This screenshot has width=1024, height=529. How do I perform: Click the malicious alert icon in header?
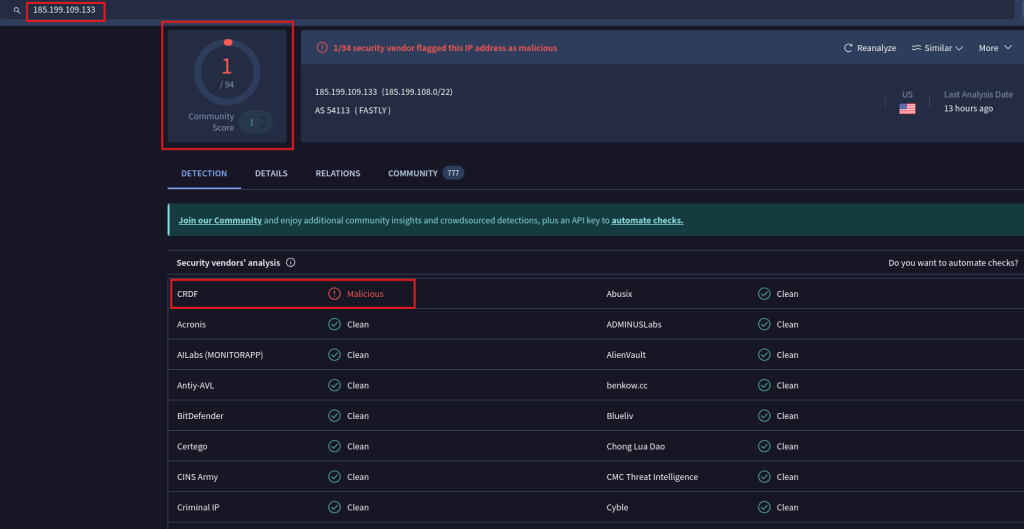point(322,48)
